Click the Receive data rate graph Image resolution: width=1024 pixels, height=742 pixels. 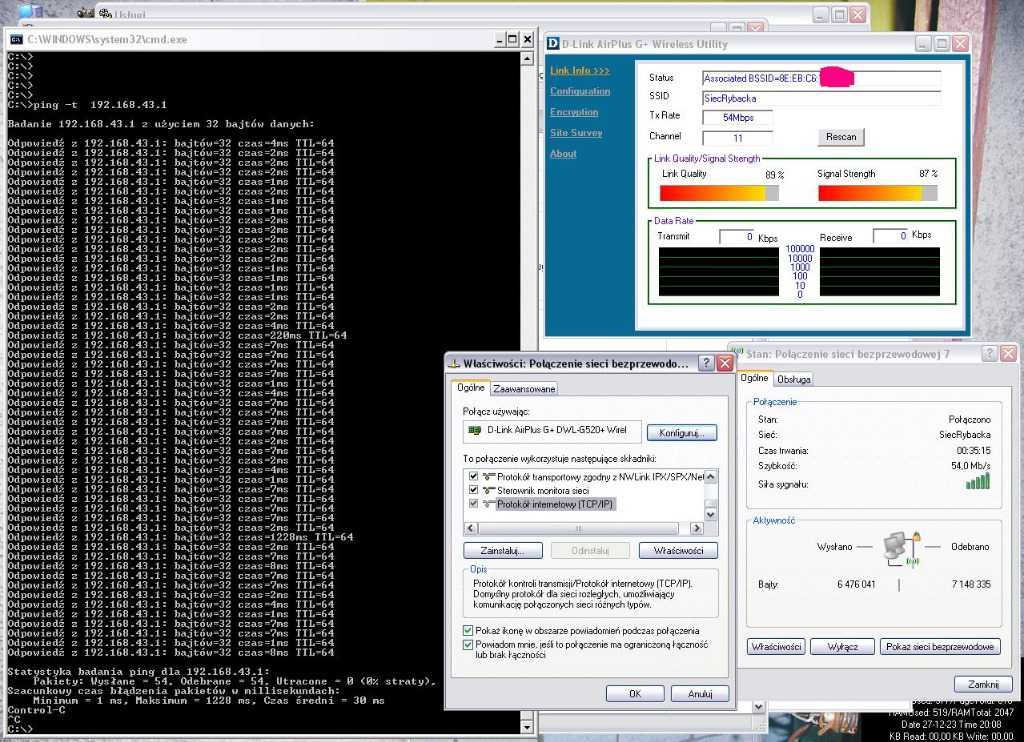[x=880, y=272]
